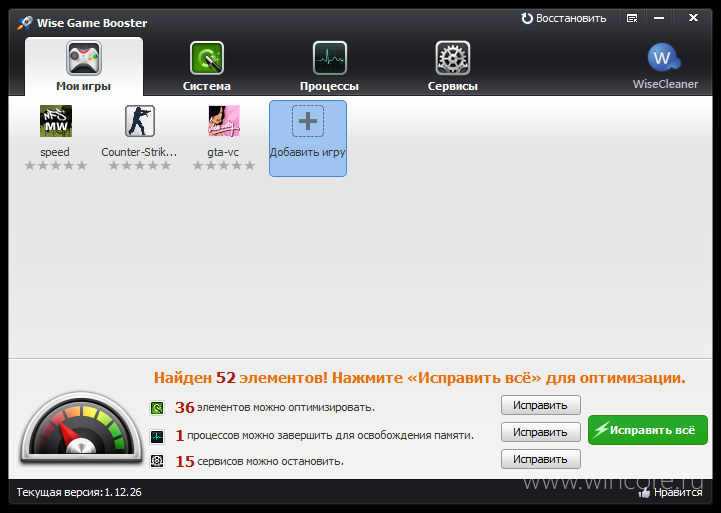Select the gta-vc game icon
This screenshot has width=721, height=513.
click(224, 121)
